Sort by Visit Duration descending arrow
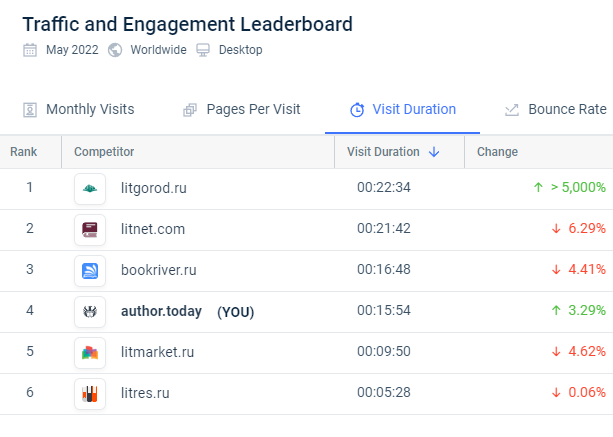The height and width of the screenshot is (437, 613). coord(434,152)
